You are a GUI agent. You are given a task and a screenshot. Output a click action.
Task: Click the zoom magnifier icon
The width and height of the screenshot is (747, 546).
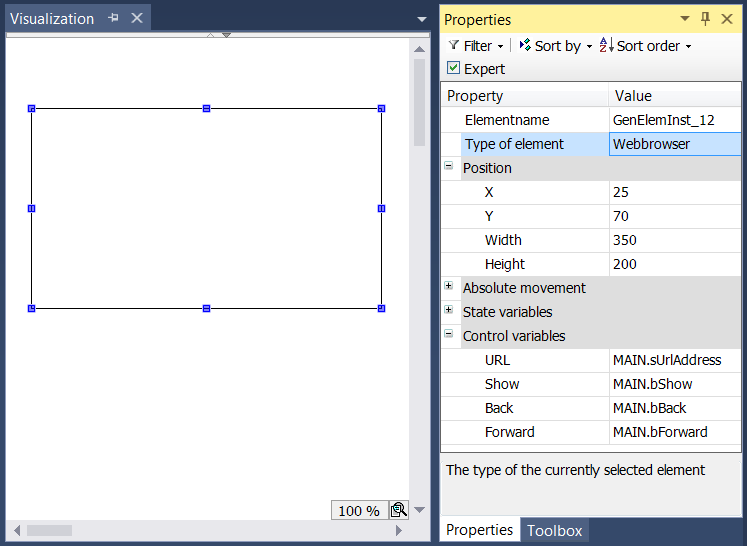pos(399,510)
